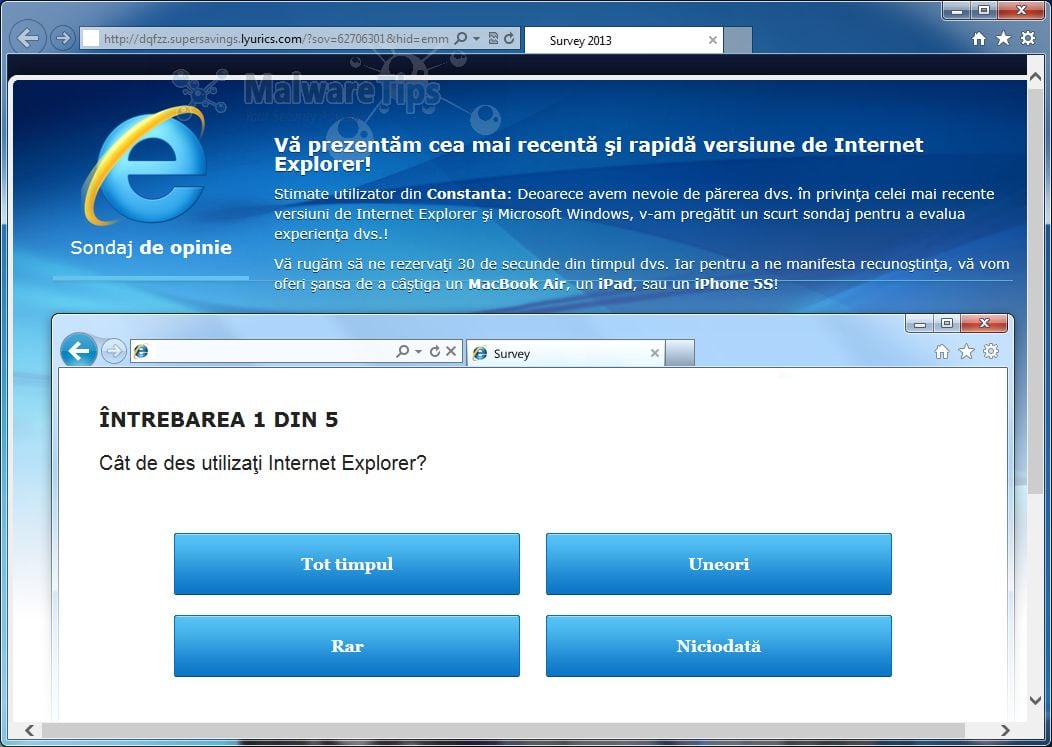
Task: Click the Home icon in the inner Survey window
Action: click(x=942, y=352)
